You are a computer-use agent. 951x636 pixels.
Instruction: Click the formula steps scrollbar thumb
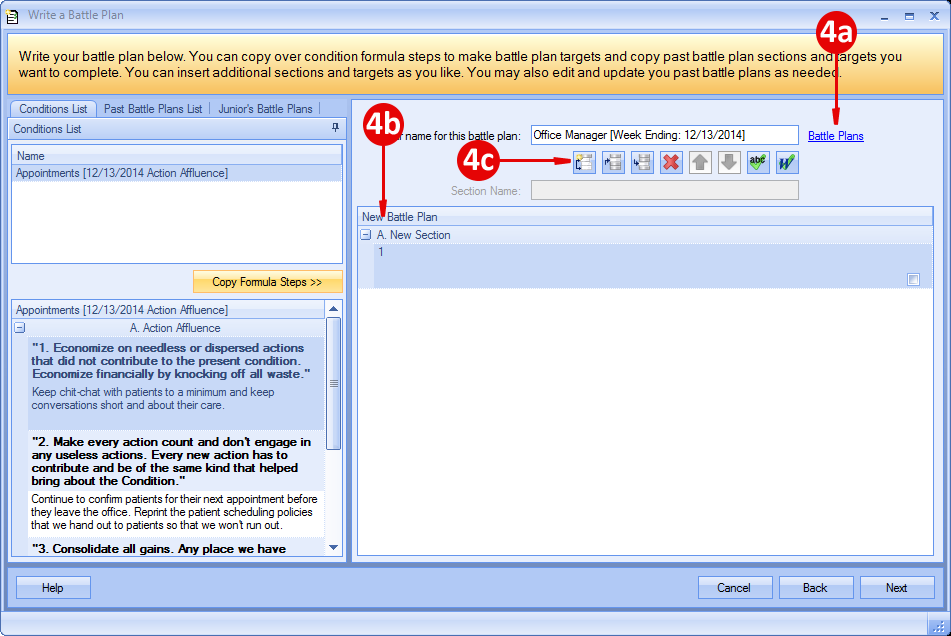click(x=334, y=383)
